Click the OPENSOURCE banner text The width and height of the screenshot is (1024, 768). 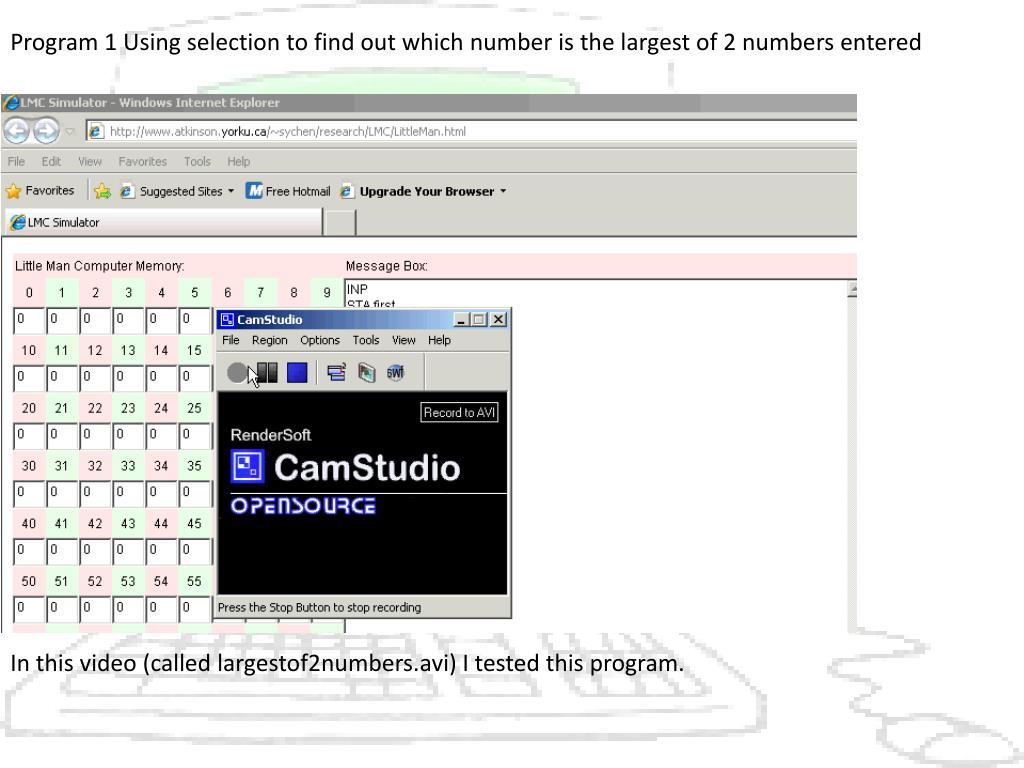click(303, 505)
